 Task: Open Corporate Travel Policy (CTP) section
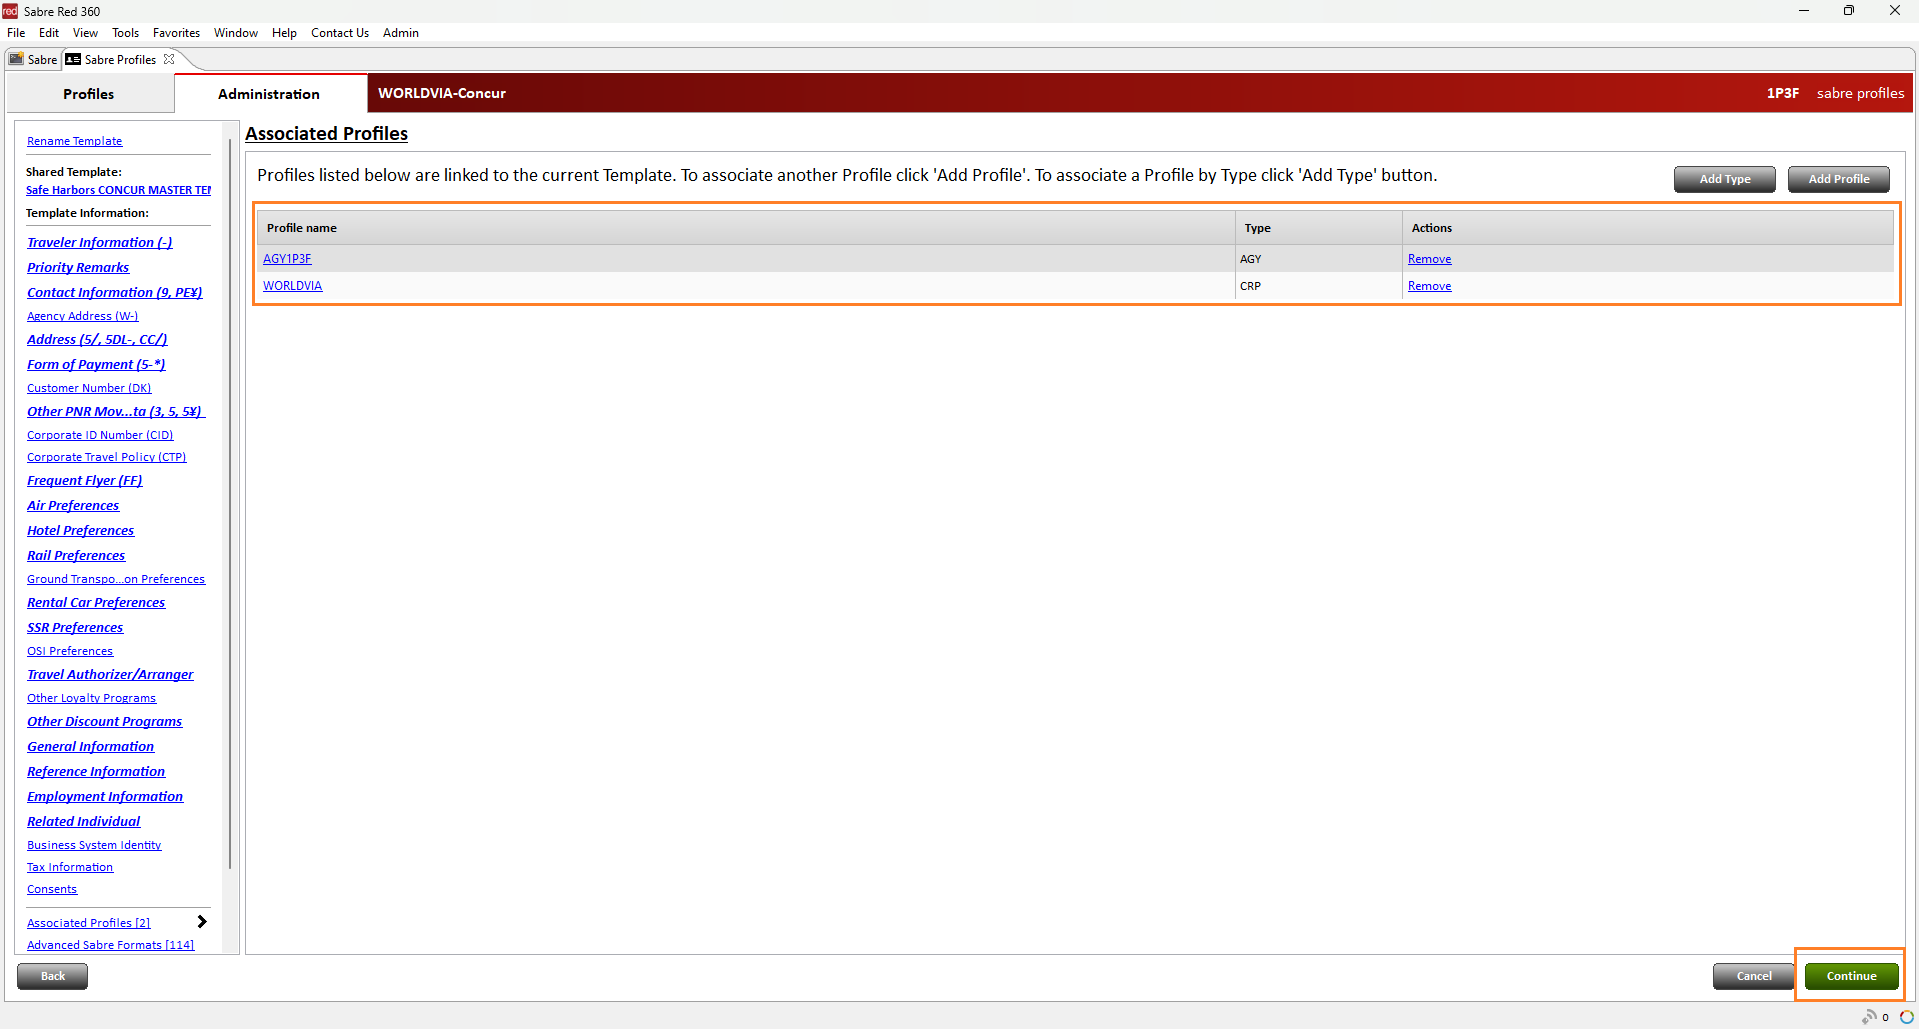[x=107, y=457]
